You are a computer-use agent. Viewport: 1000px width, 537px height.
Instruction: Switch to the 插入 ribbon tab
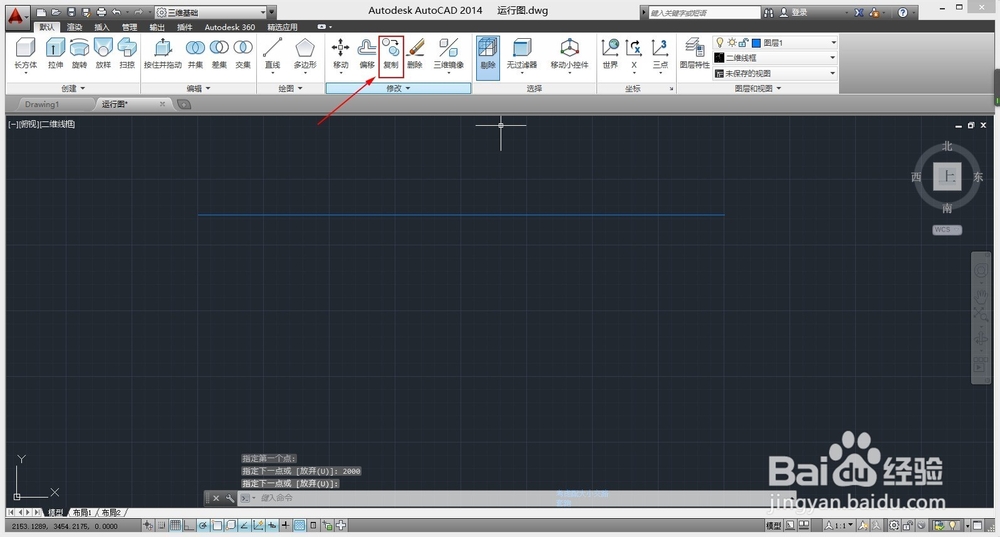pos(101,27)
